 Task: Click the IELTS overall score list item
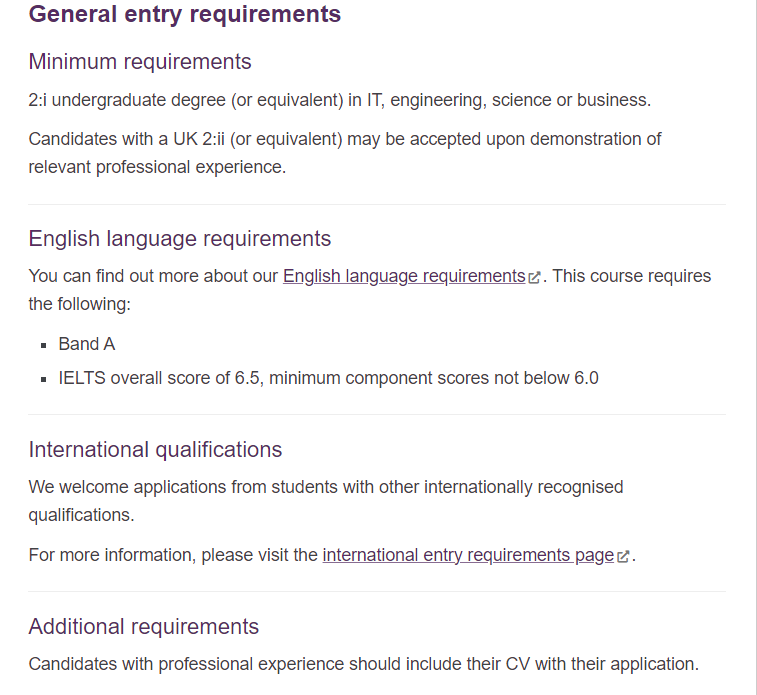coord(328,378)
